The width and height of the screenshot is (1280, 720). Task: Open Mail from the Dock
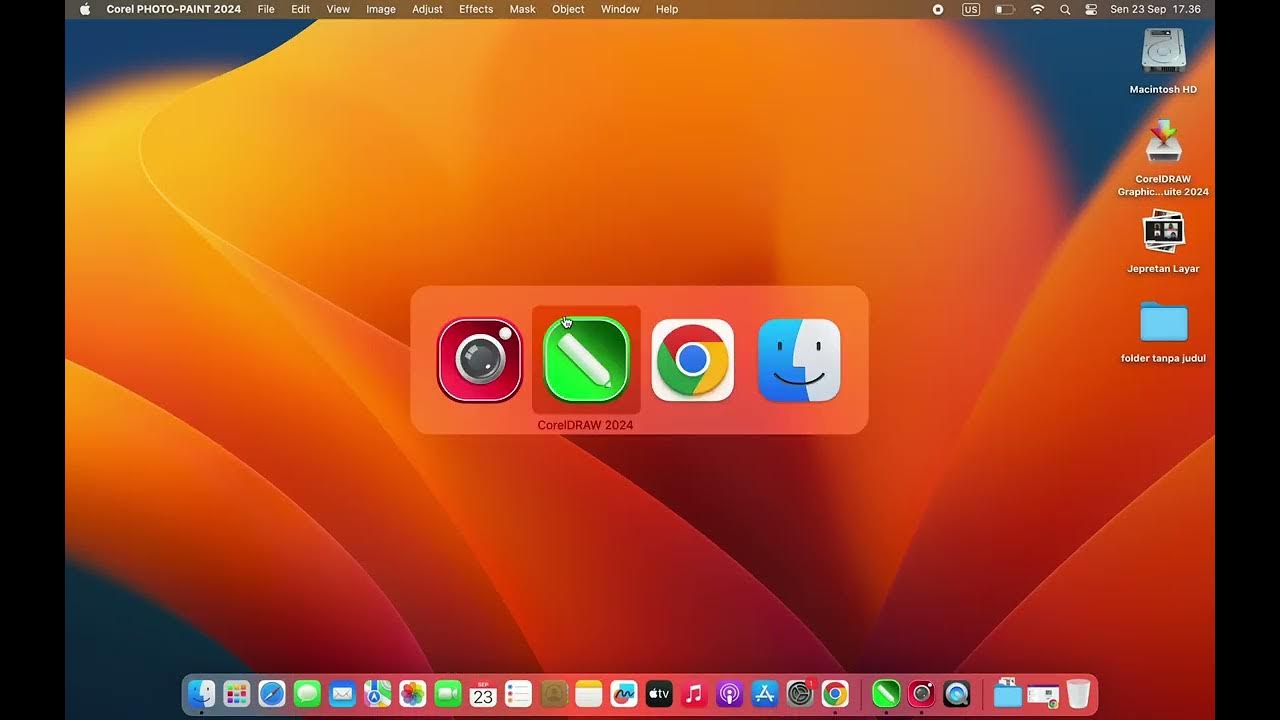tap(342, 693)
